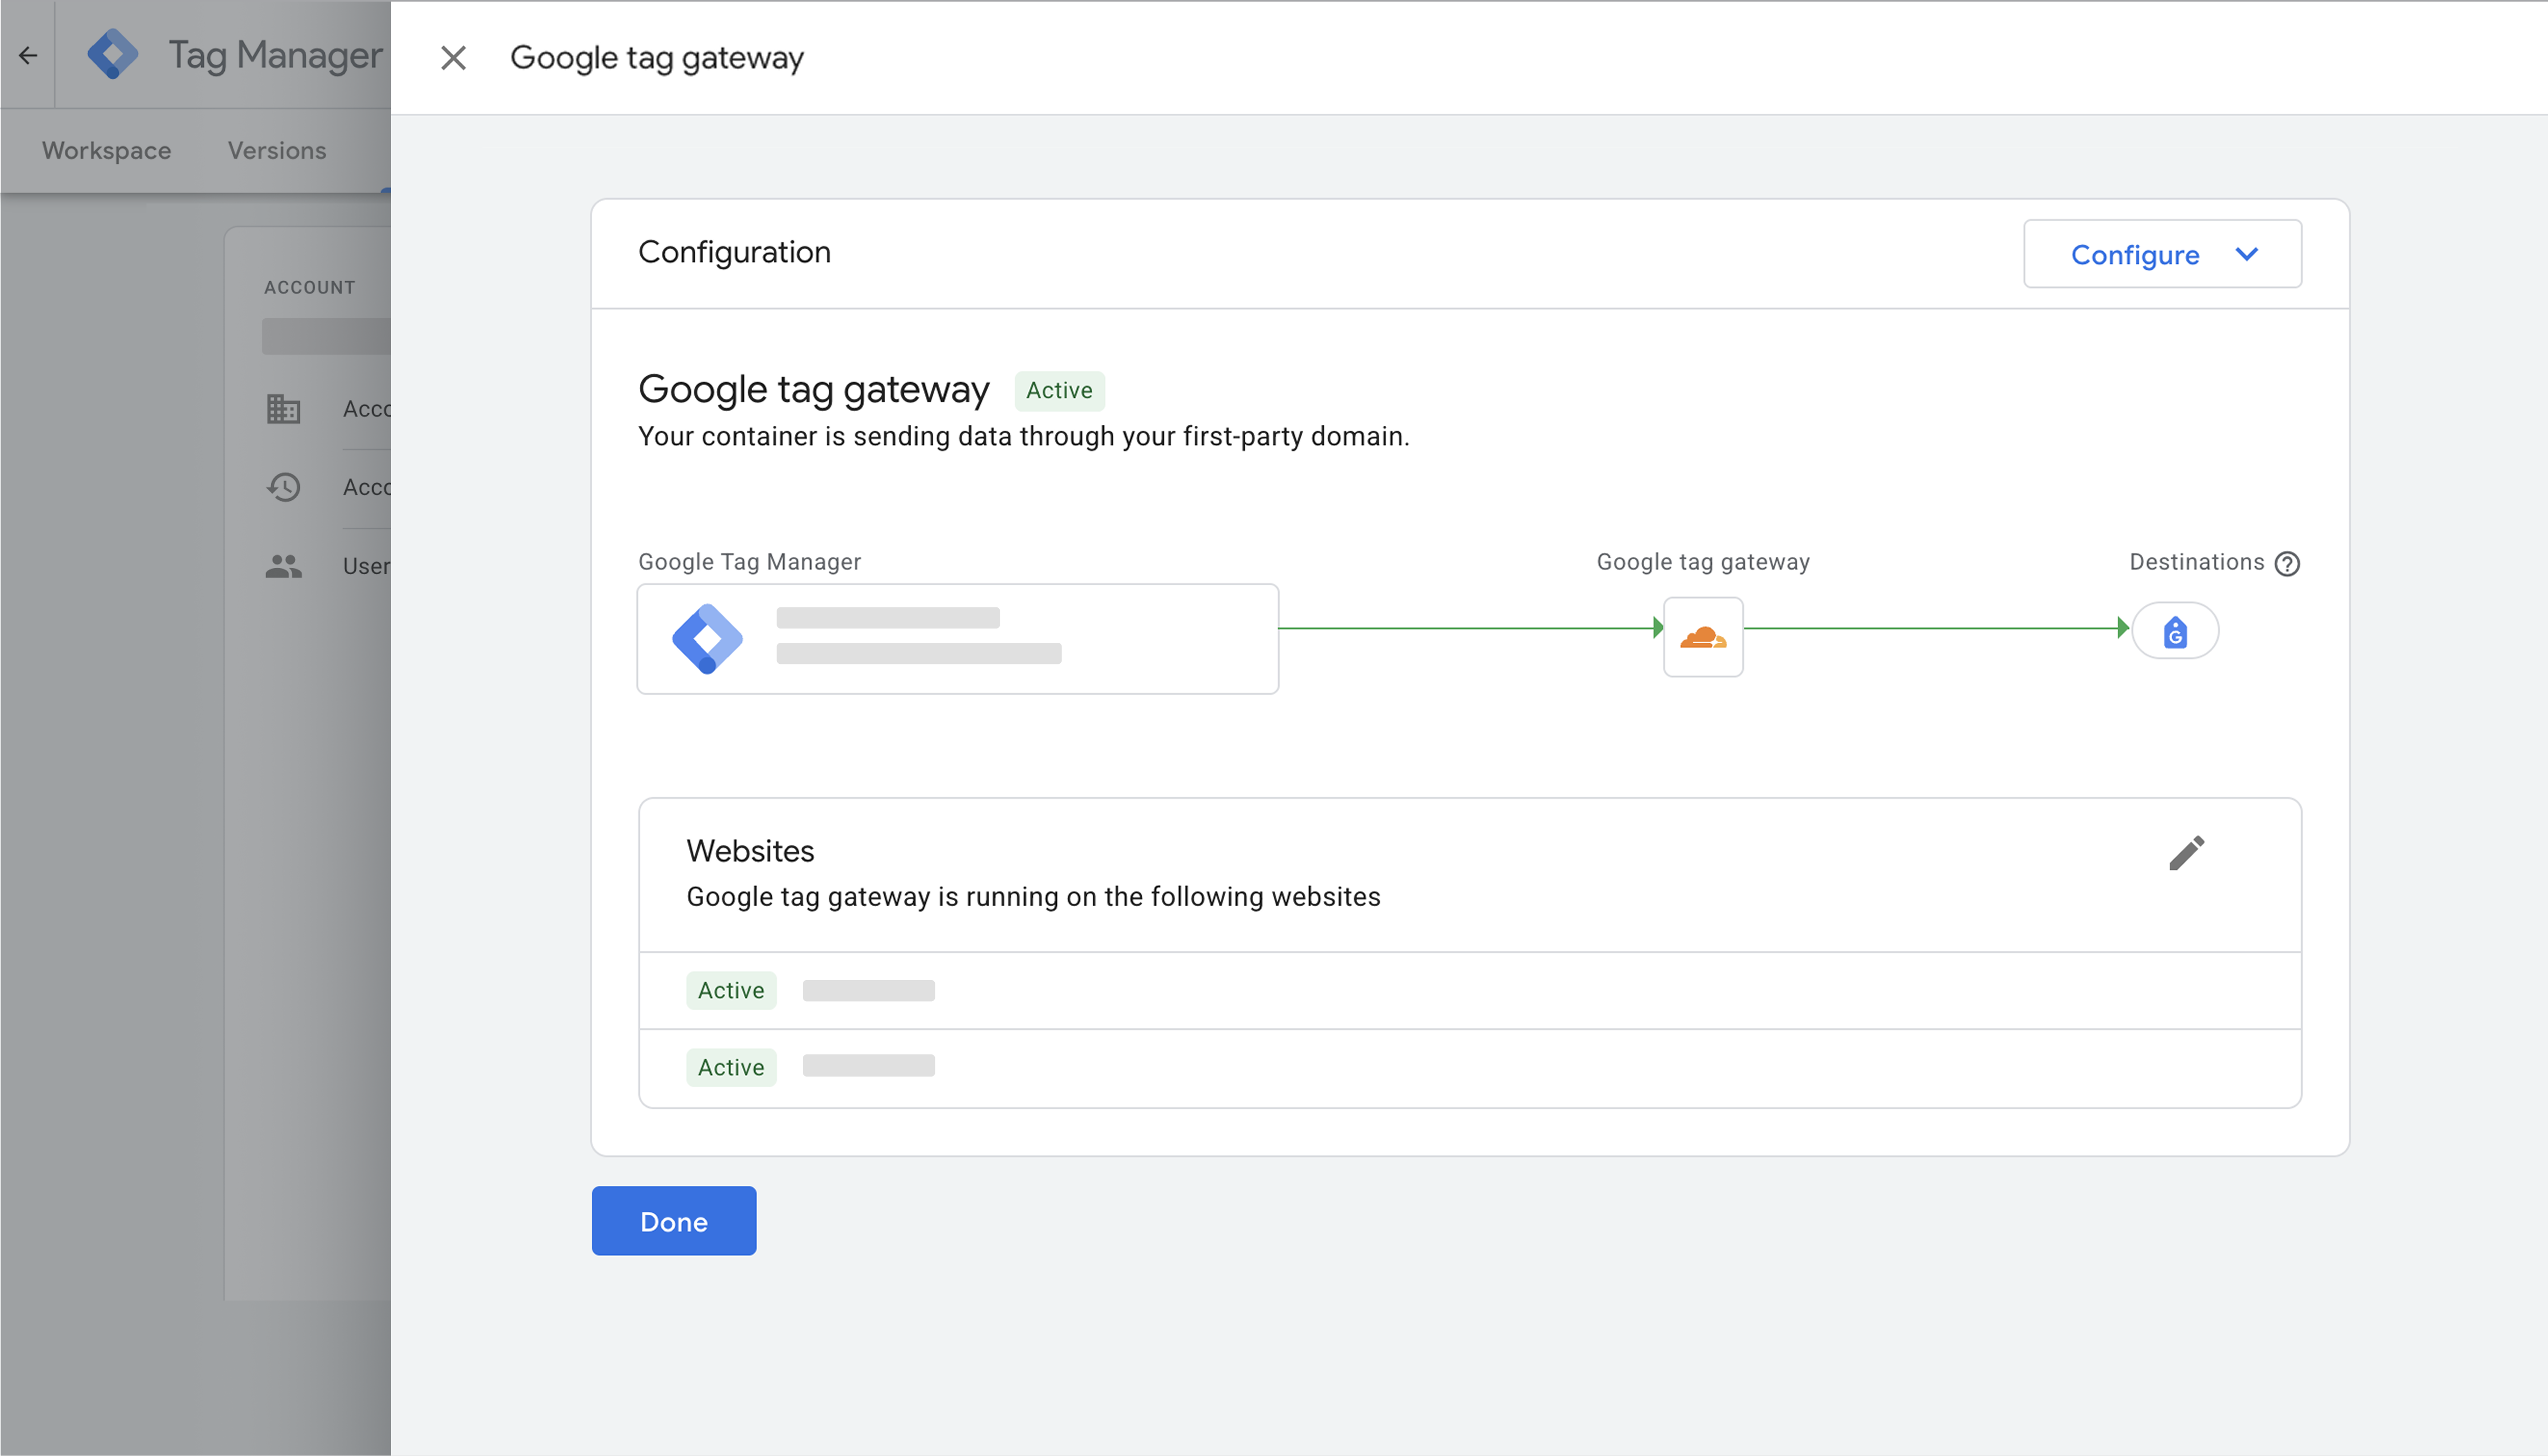Screen dimensions: 2548x1456
Task: Click the Cloudflare gateway icon
Action: (x=1703, y=637)
